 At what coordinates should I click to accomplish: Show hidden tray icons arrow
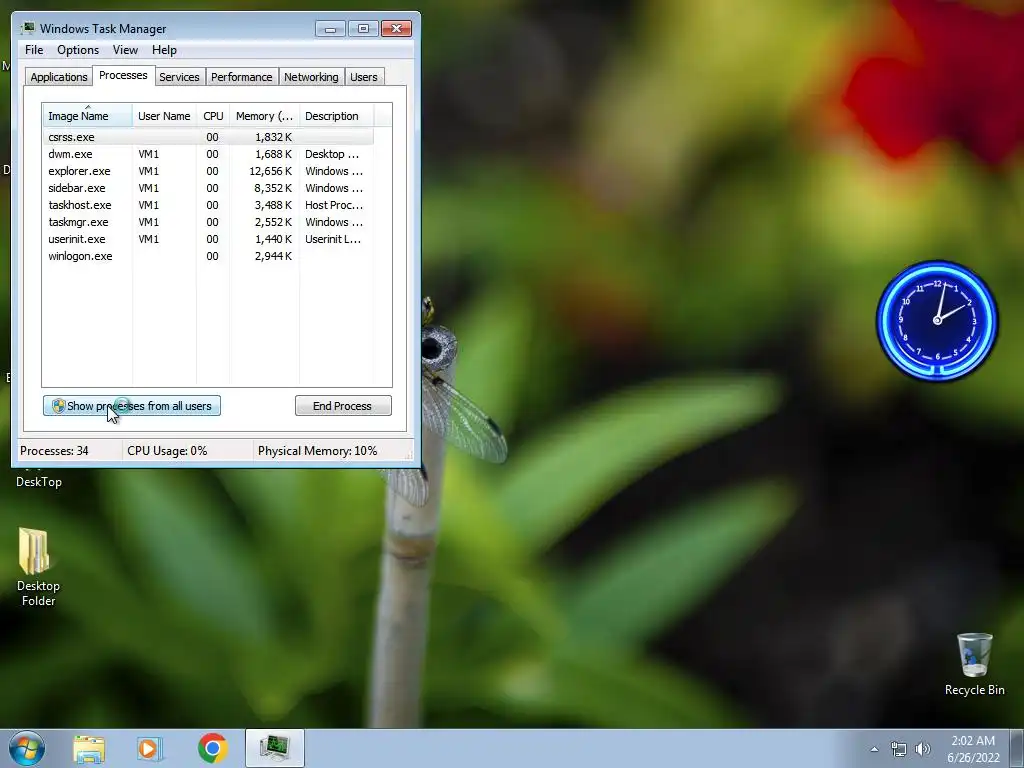874,749
